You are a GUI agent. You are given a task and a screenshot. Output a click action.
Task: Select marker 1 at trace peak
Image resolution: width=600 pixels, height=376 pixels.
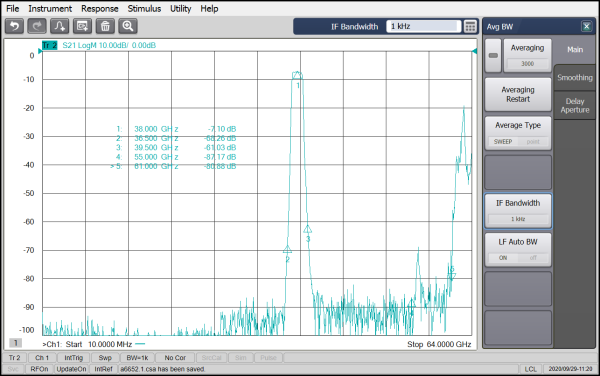(x=297, y=75)
